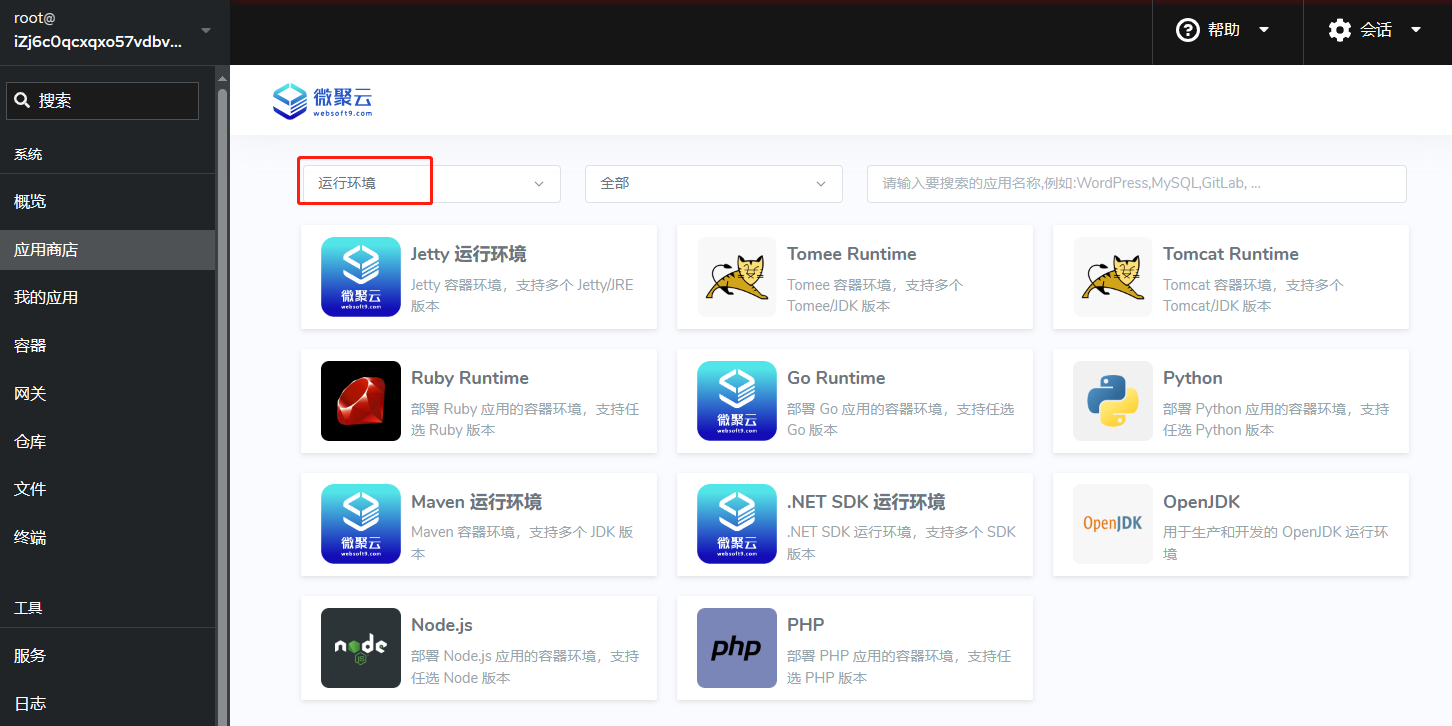Open the 终端 terminal page
The image size is (1452, 726).
[30, 538]
